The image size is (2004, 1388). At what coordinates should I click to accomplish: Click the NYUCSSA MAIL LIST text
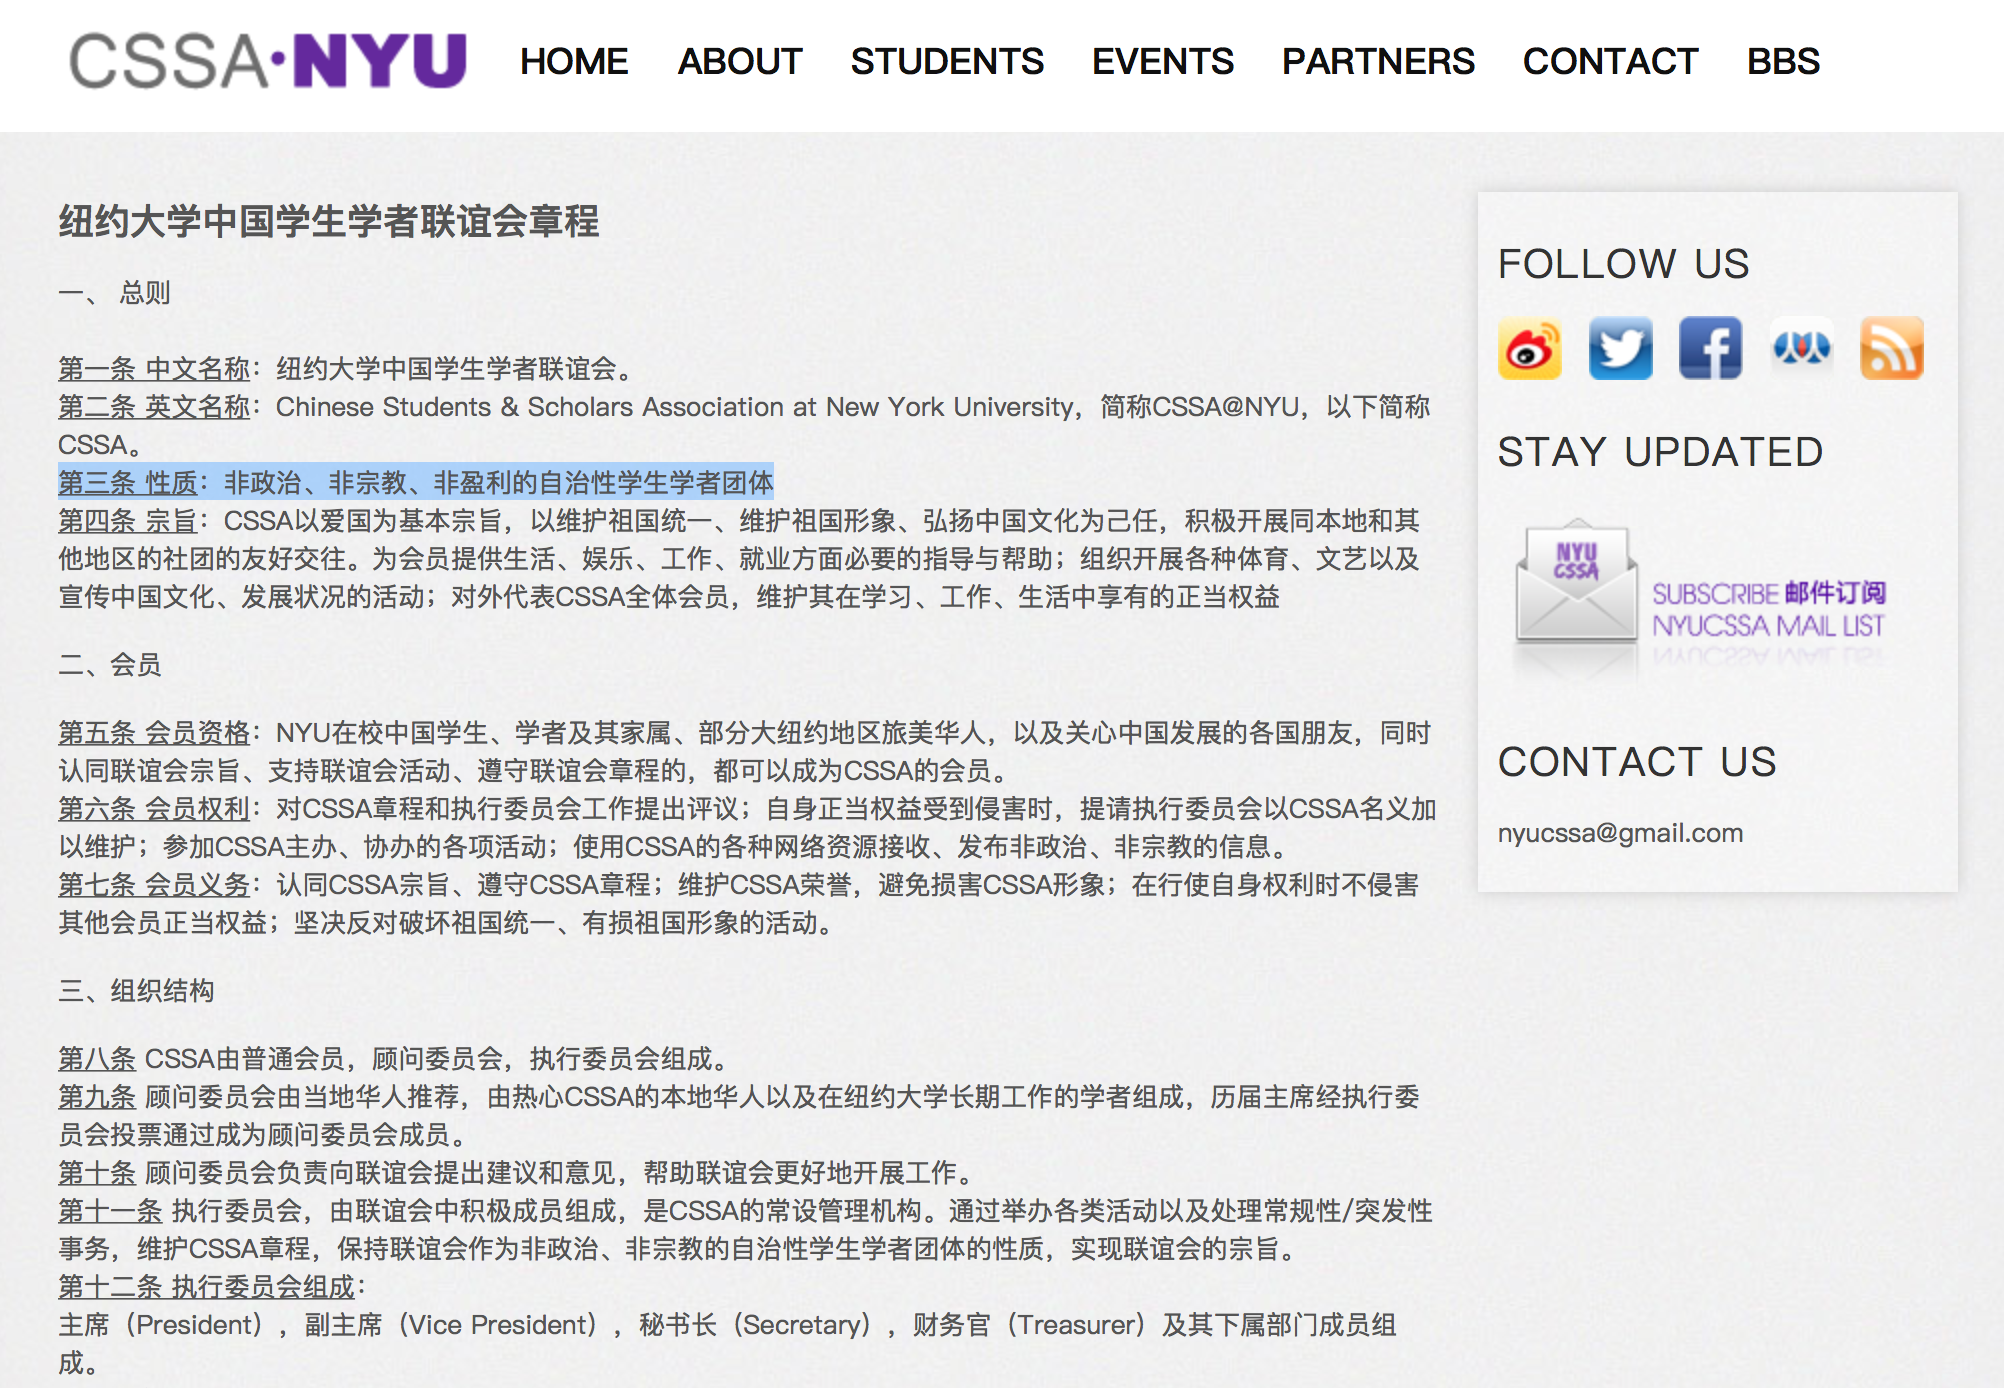(1768, 626)
